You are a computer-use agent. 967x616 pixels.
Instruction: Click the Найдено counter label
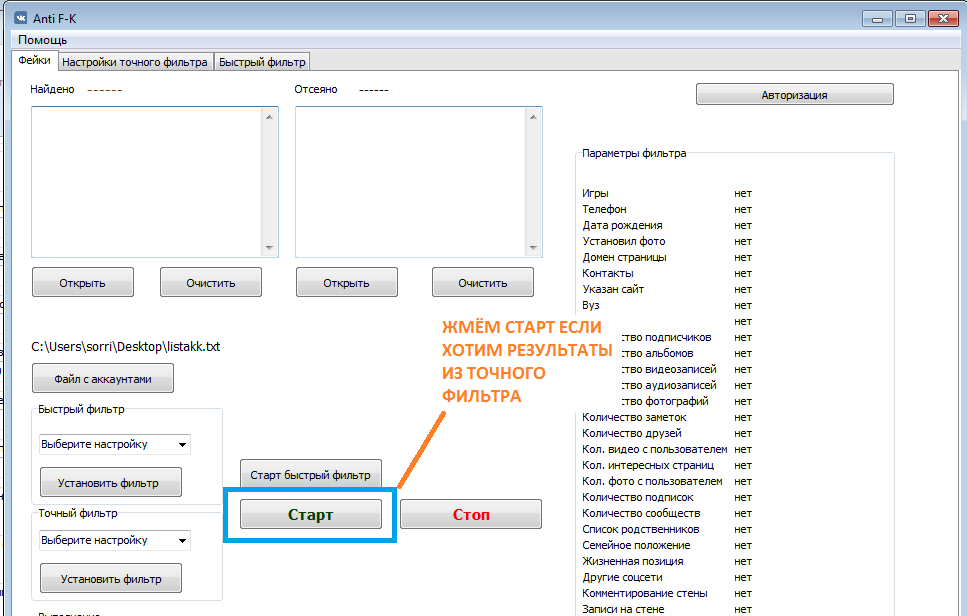pos(52,89)
